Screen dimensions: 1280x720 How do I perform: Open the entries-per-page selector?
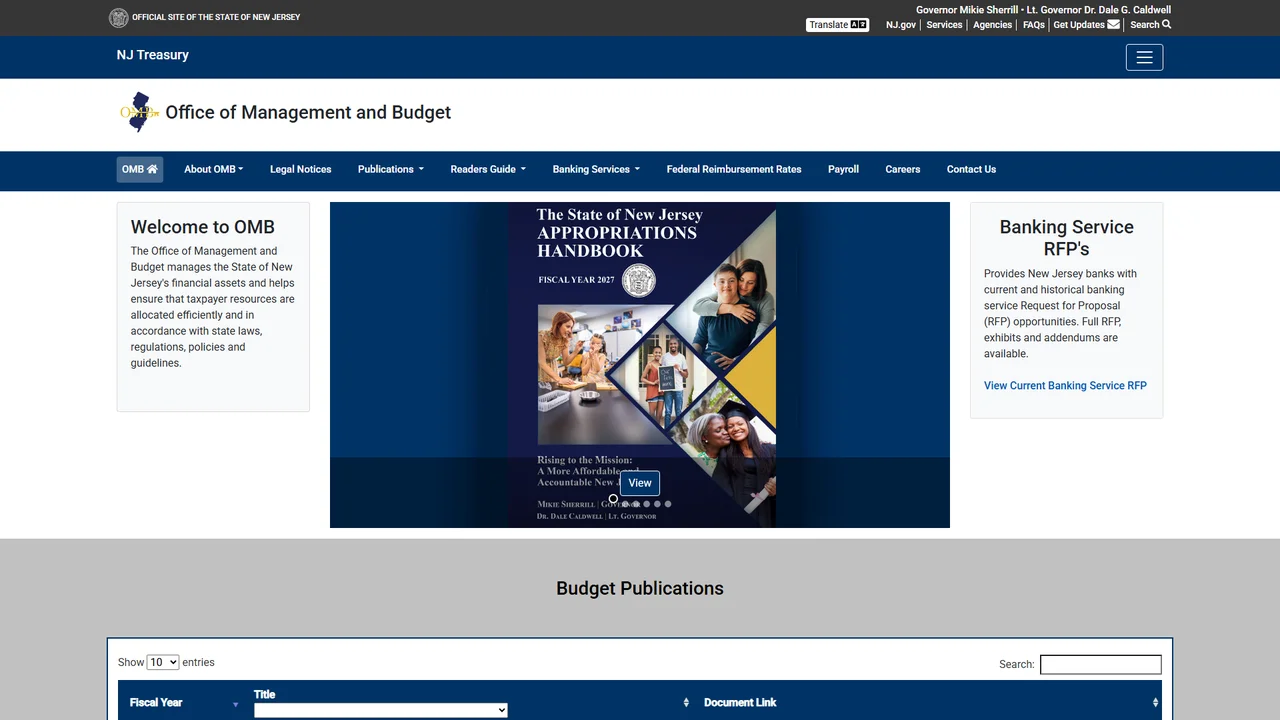(x=163, y=662)
